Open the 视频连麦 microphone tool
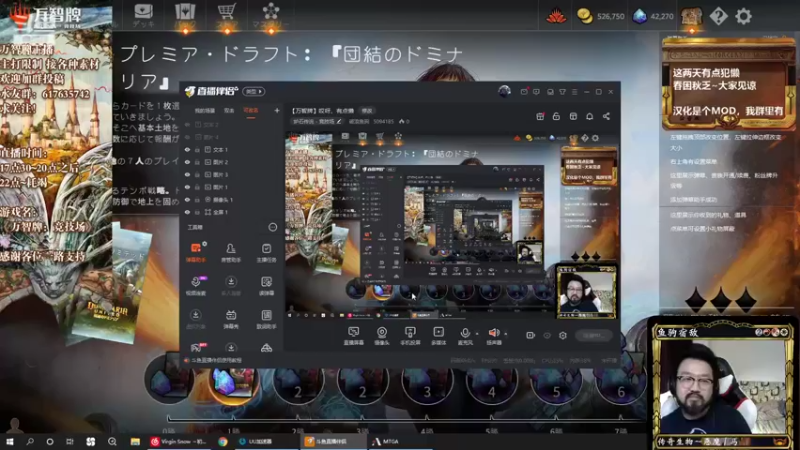The image size is (800, 450). (x=196, y=286)
